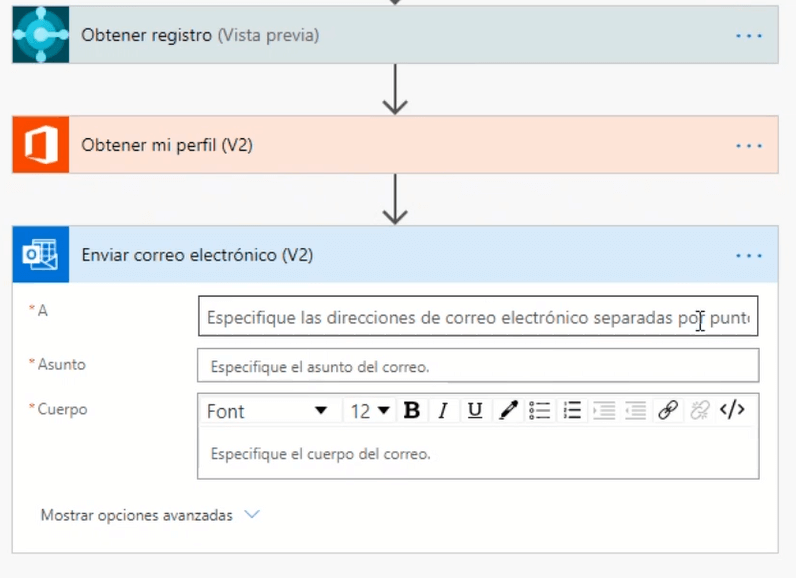Open the Obtener mi perfil options menu
Image resolution: width=796 pixels, height=578 pixels.
click(x=749, y=145)
